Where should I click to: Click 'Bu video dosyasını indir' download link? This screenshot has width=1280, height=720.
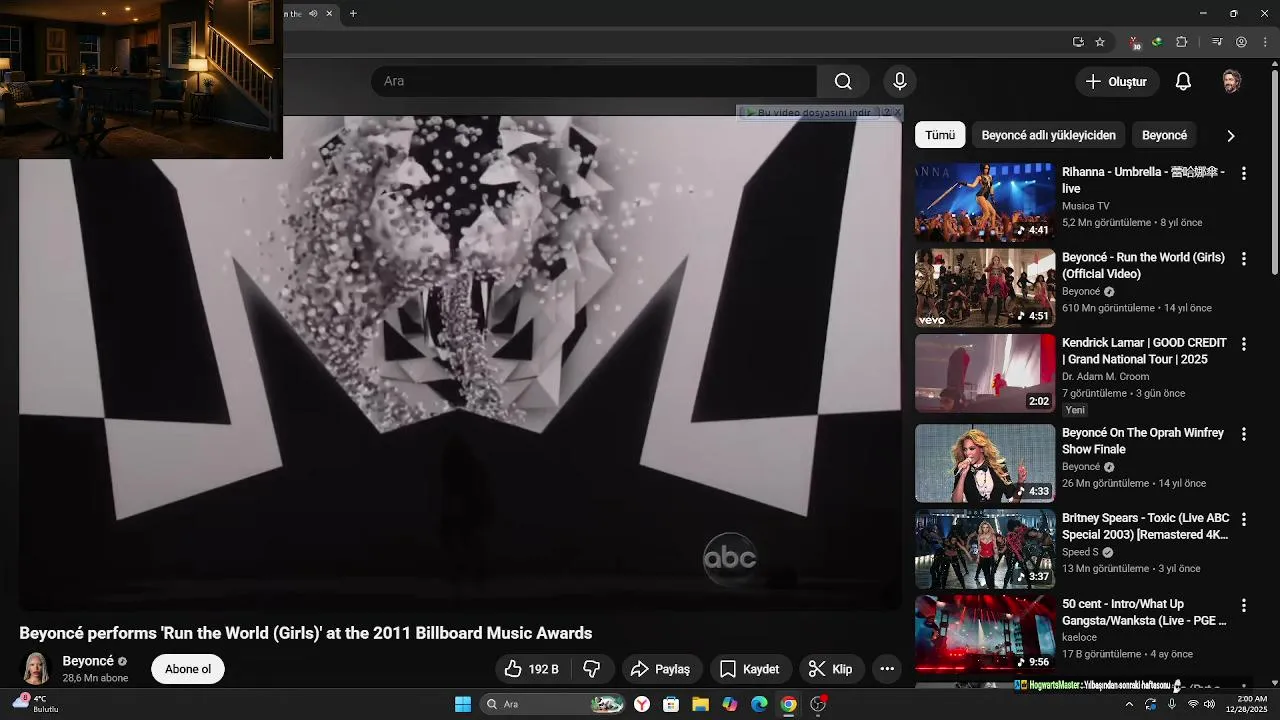click(813, 113)
